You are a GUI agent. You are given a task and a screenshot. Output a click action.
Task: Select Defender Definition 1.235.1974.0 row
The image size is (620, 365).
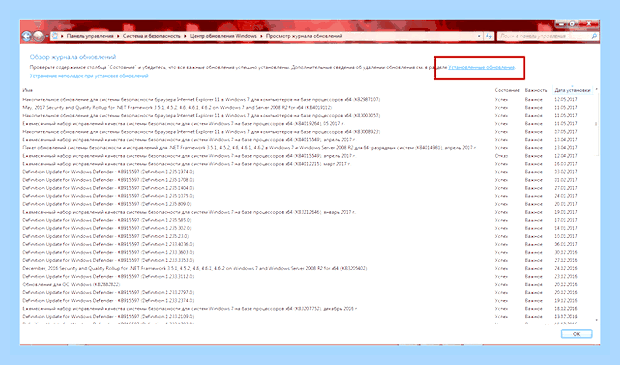(x=308, y=172)
